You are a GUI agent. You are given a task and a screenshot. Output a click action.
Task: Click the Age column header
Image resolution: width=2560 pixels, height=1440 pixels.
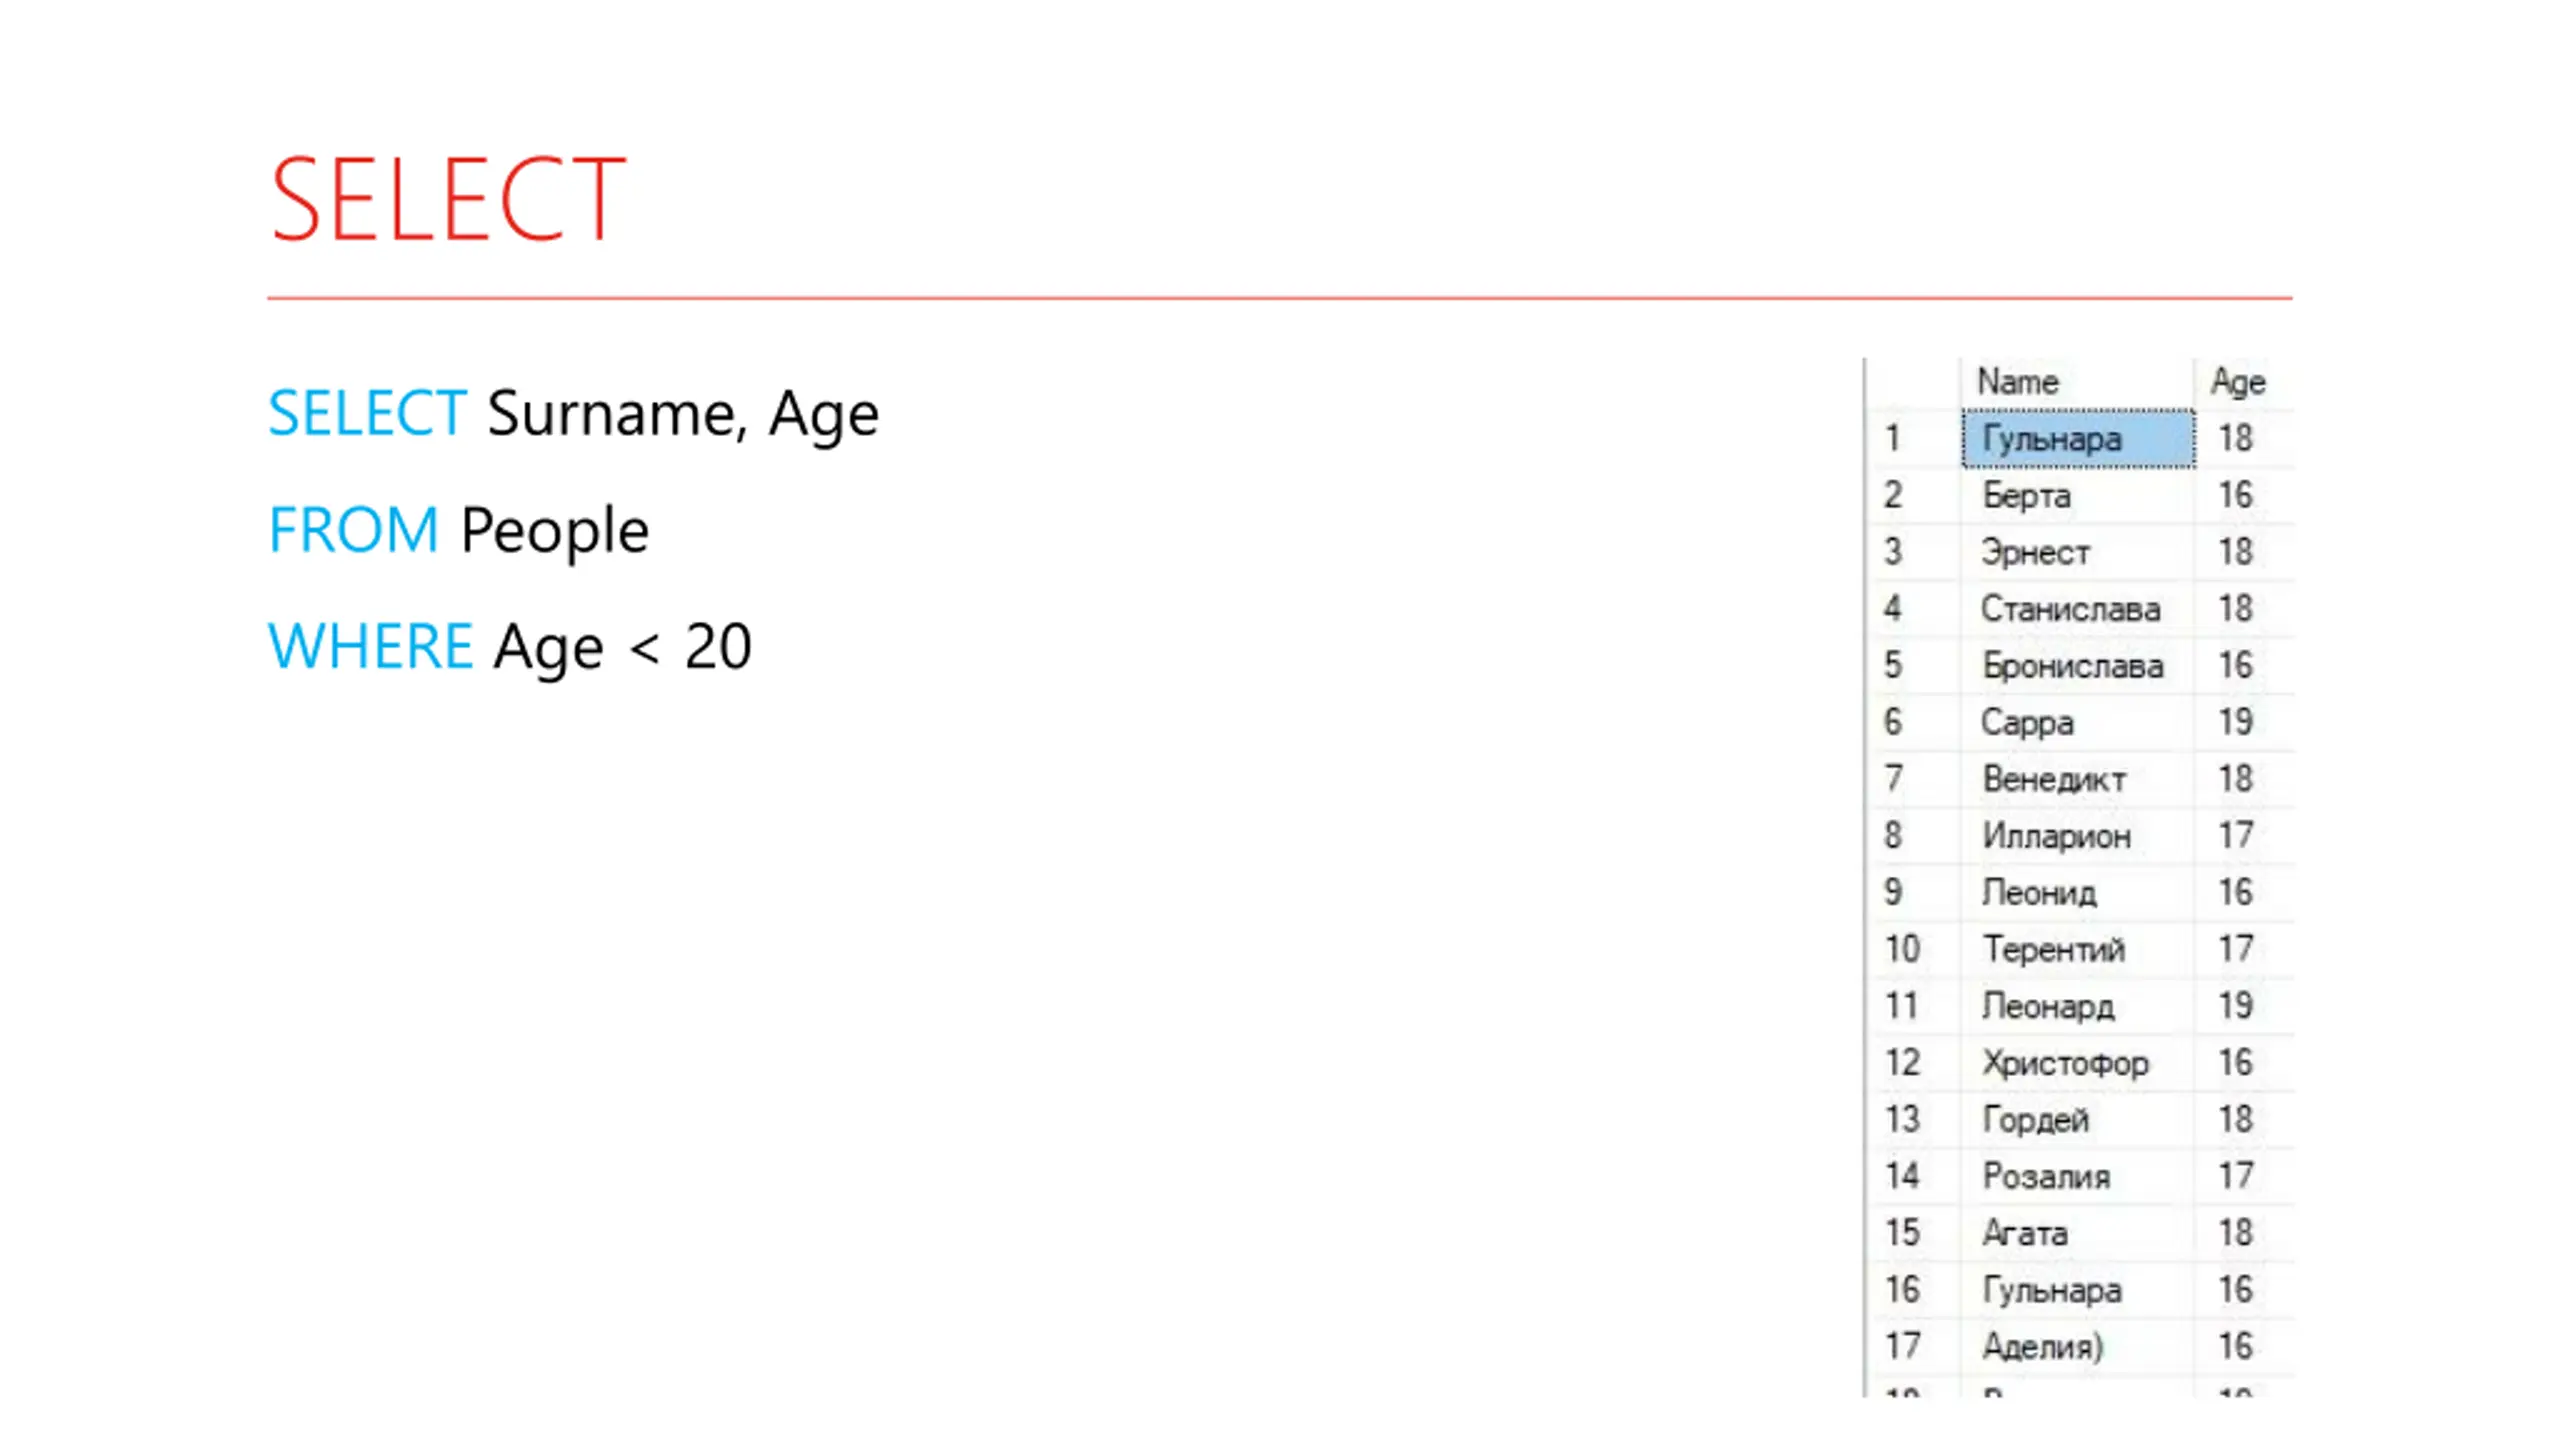(x=2238, y=382)
